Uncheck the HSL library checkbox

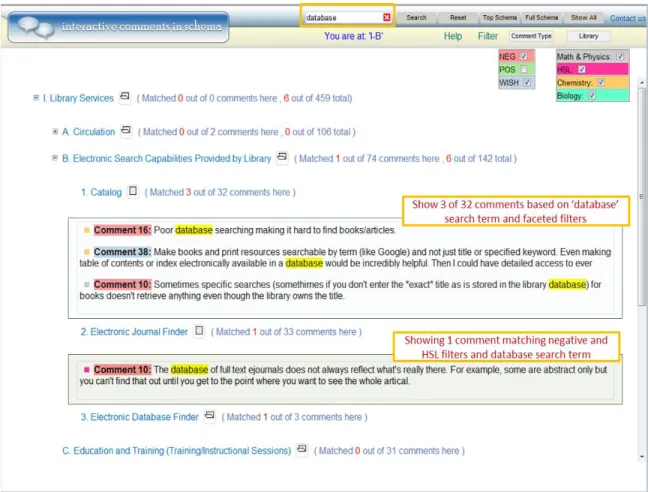coord(581,69)
